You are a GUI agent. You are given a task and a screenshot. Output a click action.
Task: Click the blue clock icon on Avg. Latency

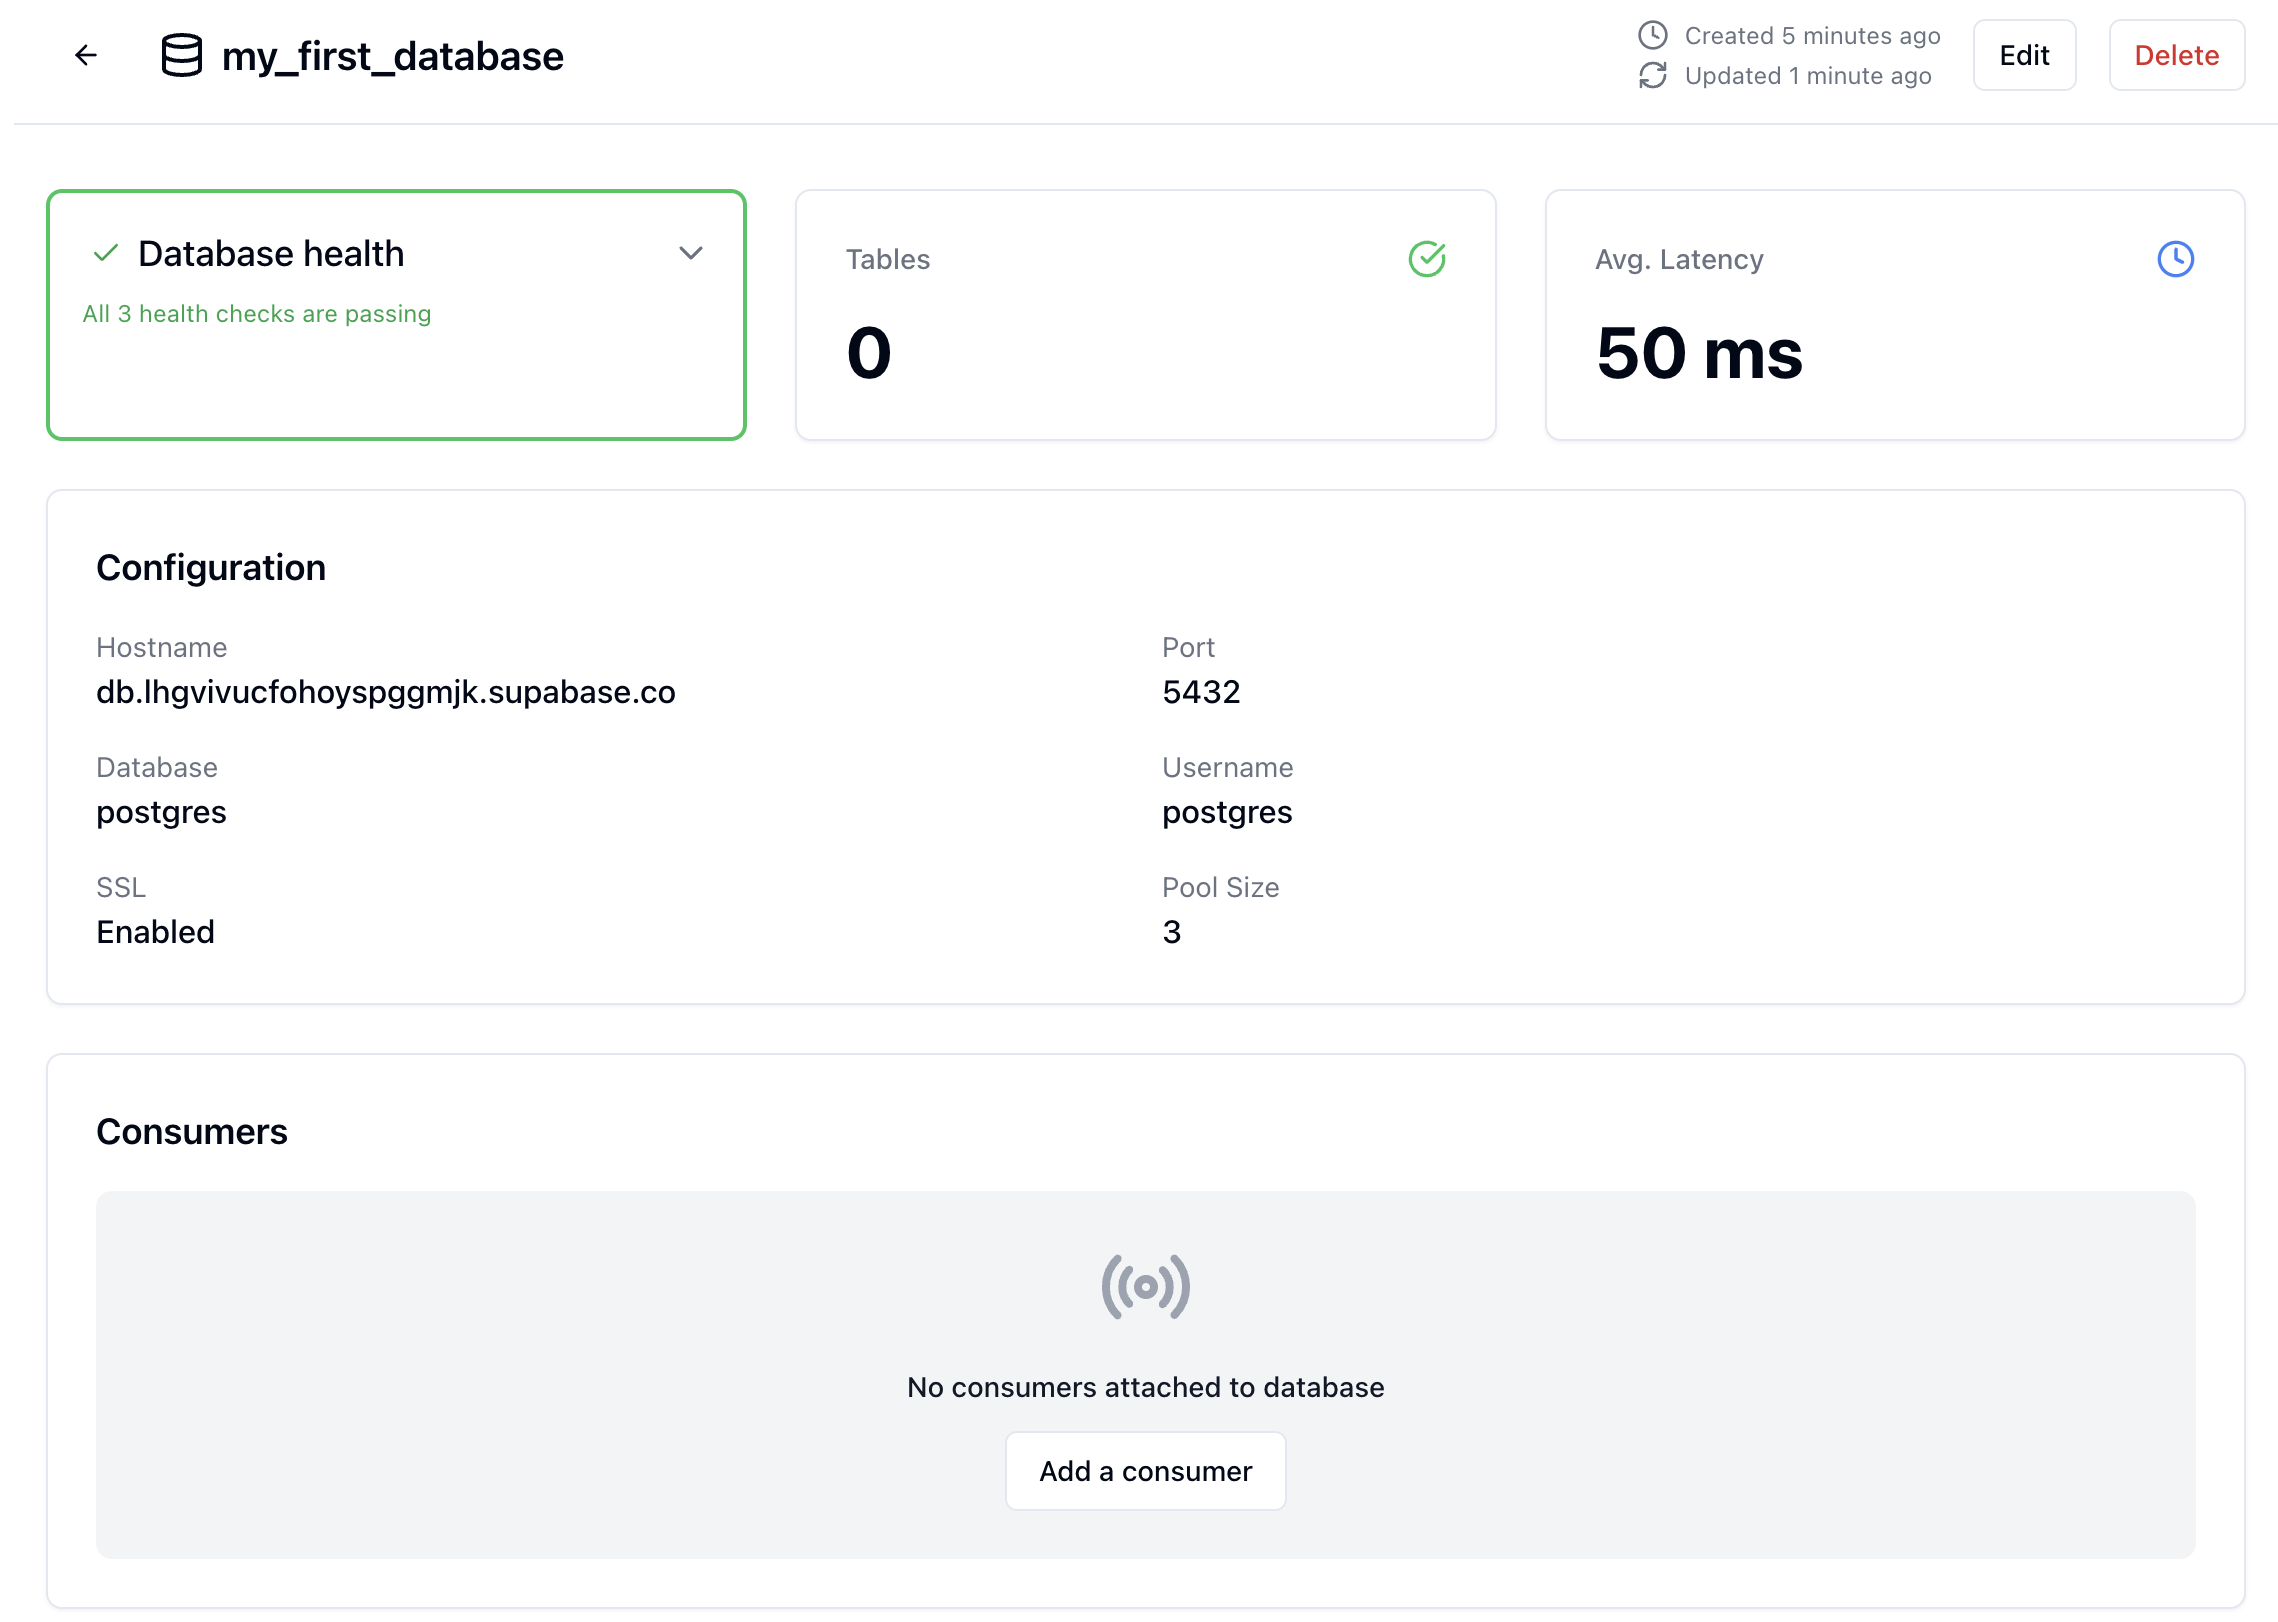(x=2176, y=259)
